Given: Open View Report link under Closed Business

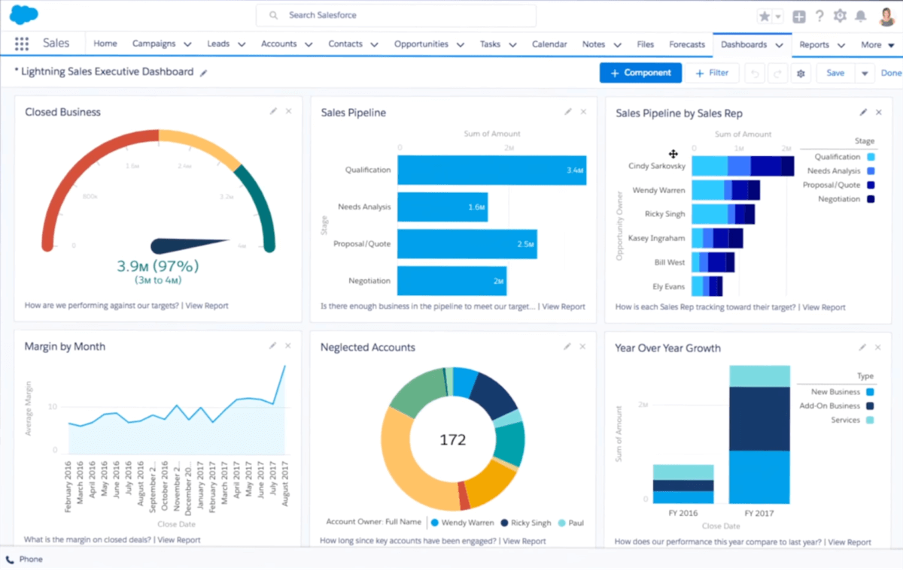Looking at the screenshot, I should click(x=206, y=306).
